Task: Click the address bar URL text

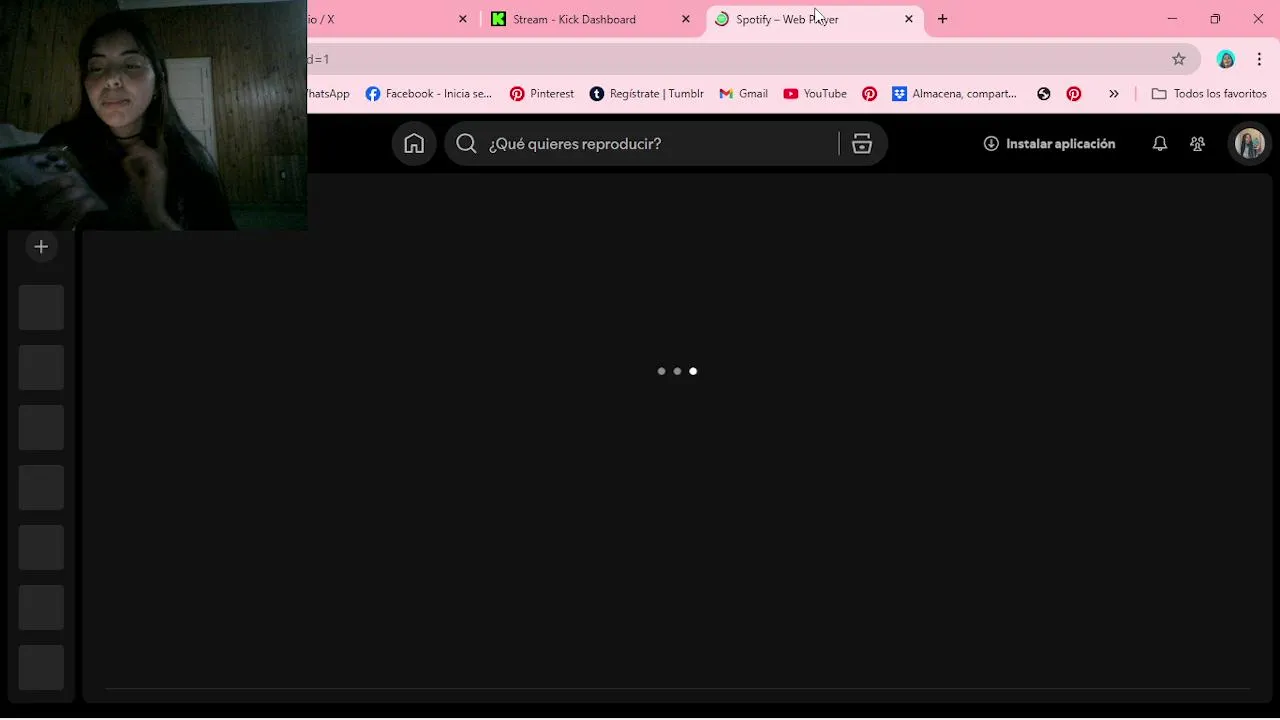Action: [x=319, y=59]
